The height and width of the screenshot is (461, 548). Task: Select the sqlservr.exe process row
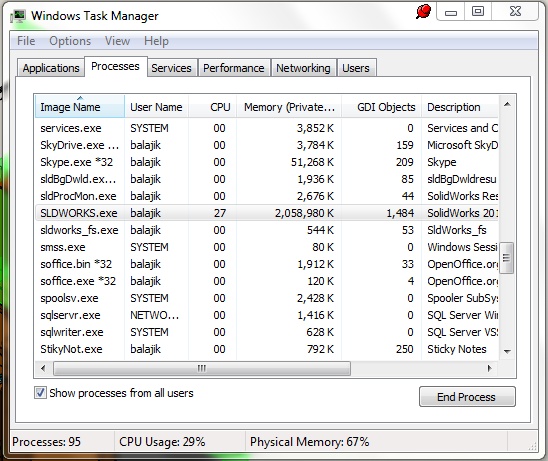pos(266,315)
